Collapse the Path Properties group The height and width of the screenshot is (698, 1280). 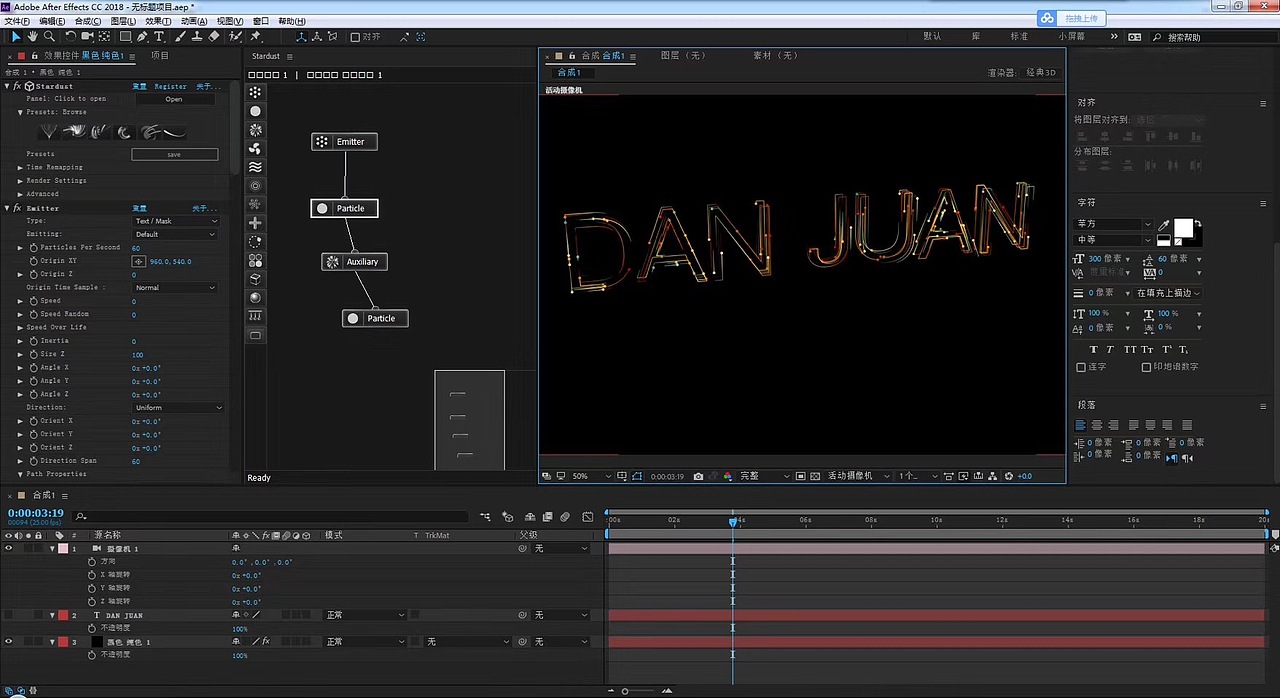tap(20, 474)
